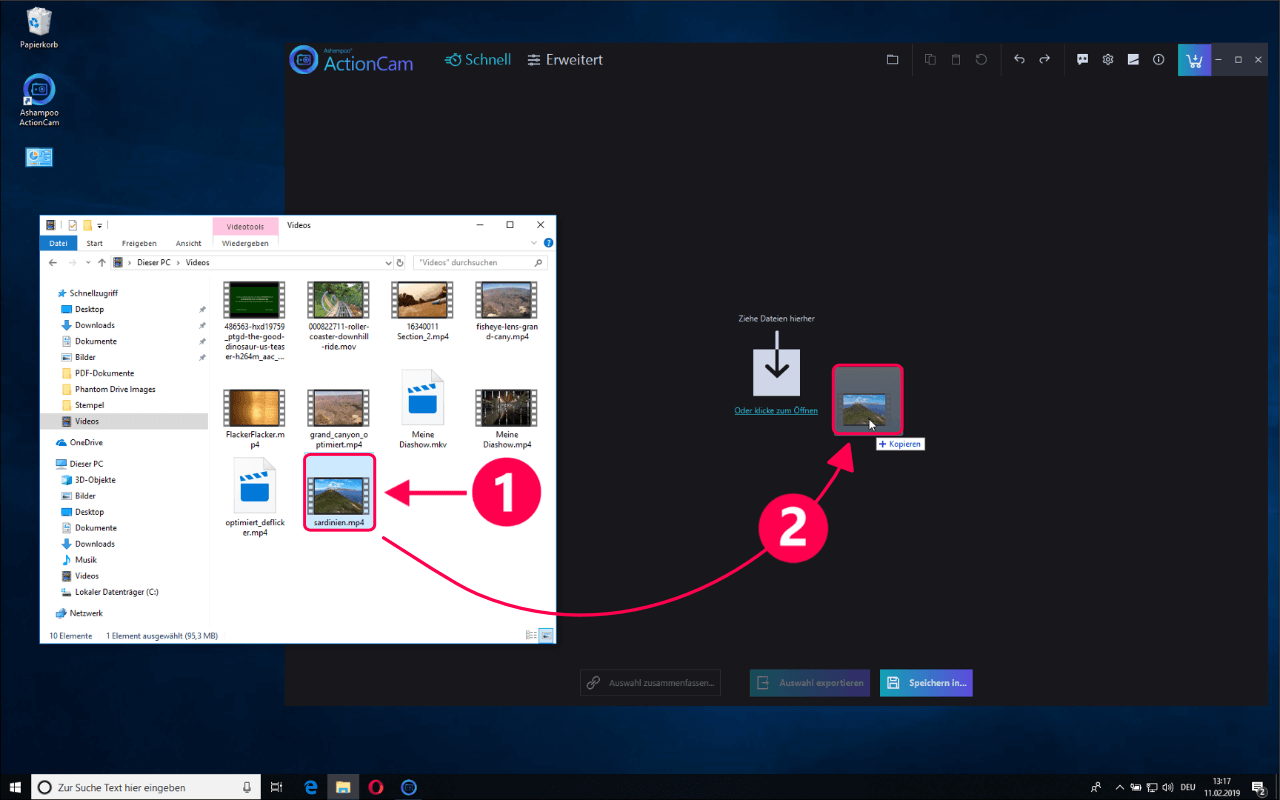Open the quick access toolbar dropdown arrow

[x=100, y=226]
